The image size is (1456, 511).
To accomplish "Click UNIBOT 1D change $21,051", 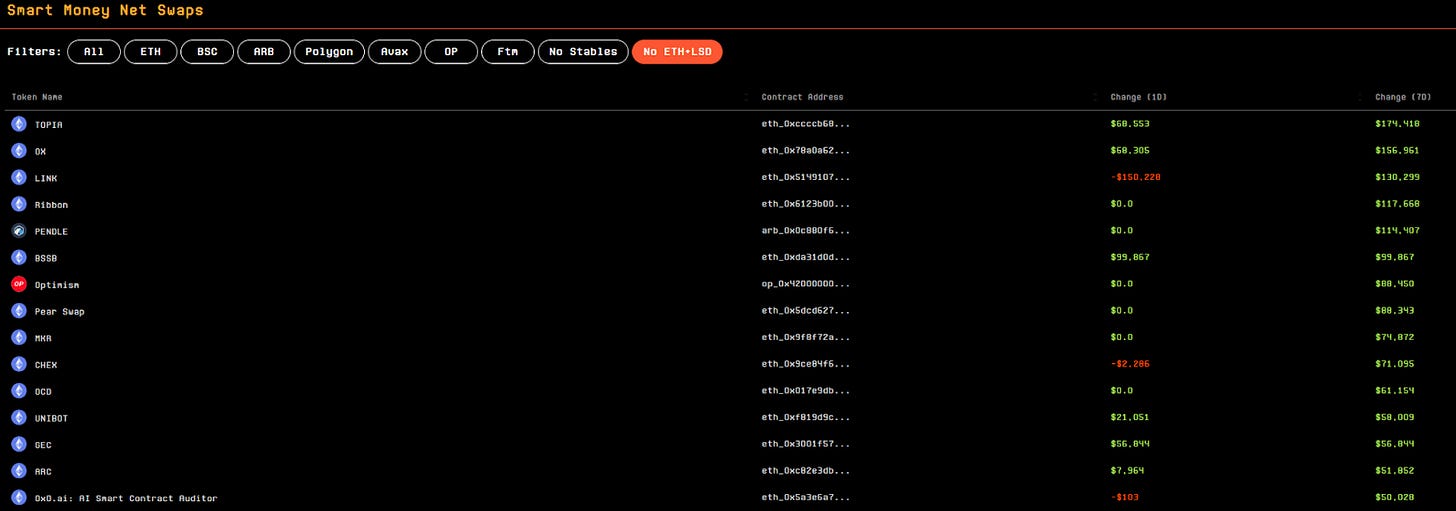I will point(1130,418).
